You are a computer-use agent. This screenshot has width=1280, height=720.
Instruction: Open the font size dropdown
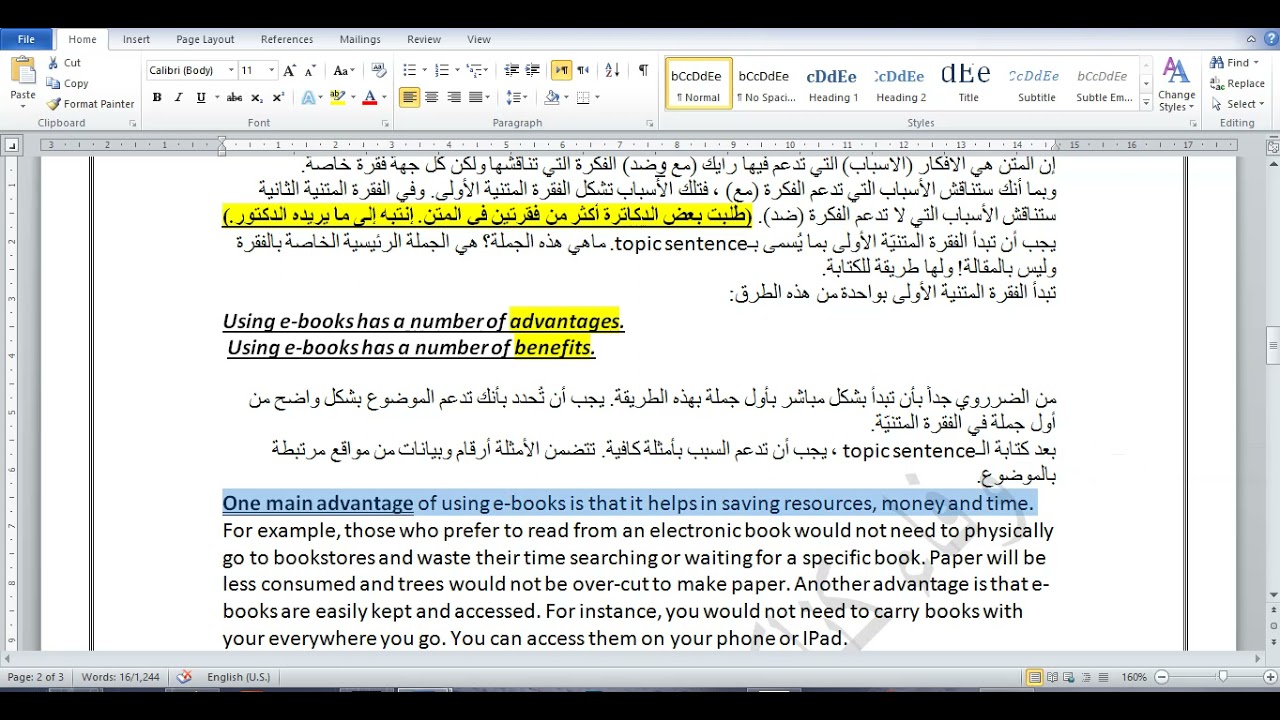point(272,71)
